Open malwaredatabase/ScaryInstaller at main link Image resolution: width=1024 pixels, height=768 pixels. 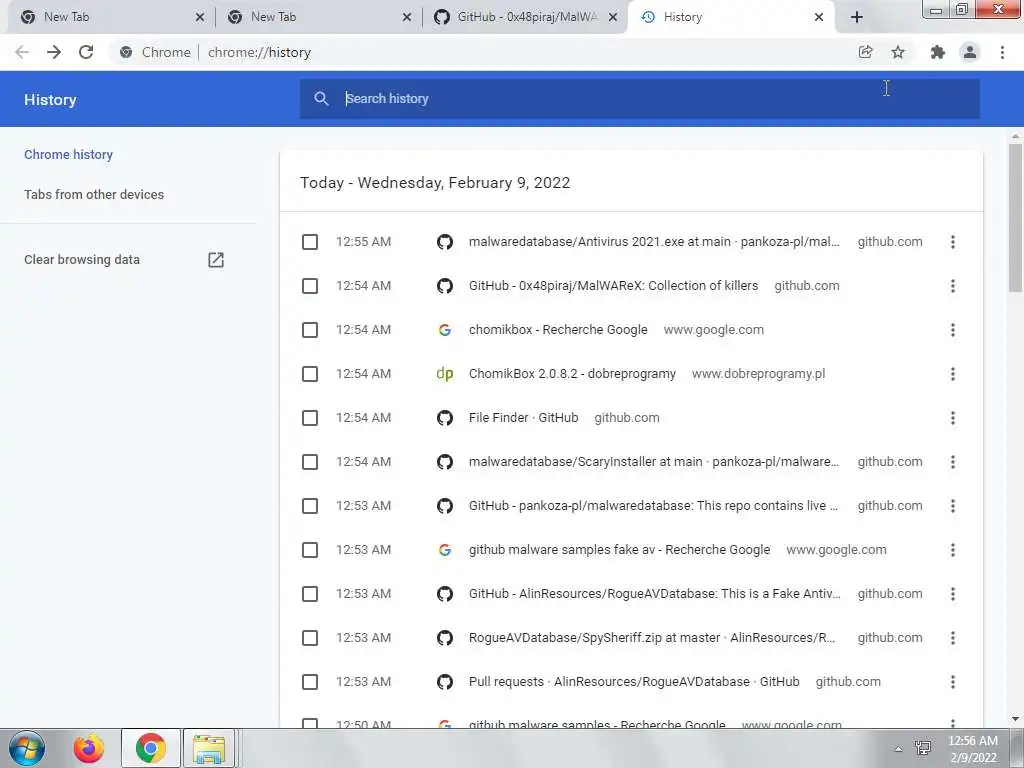654,462
